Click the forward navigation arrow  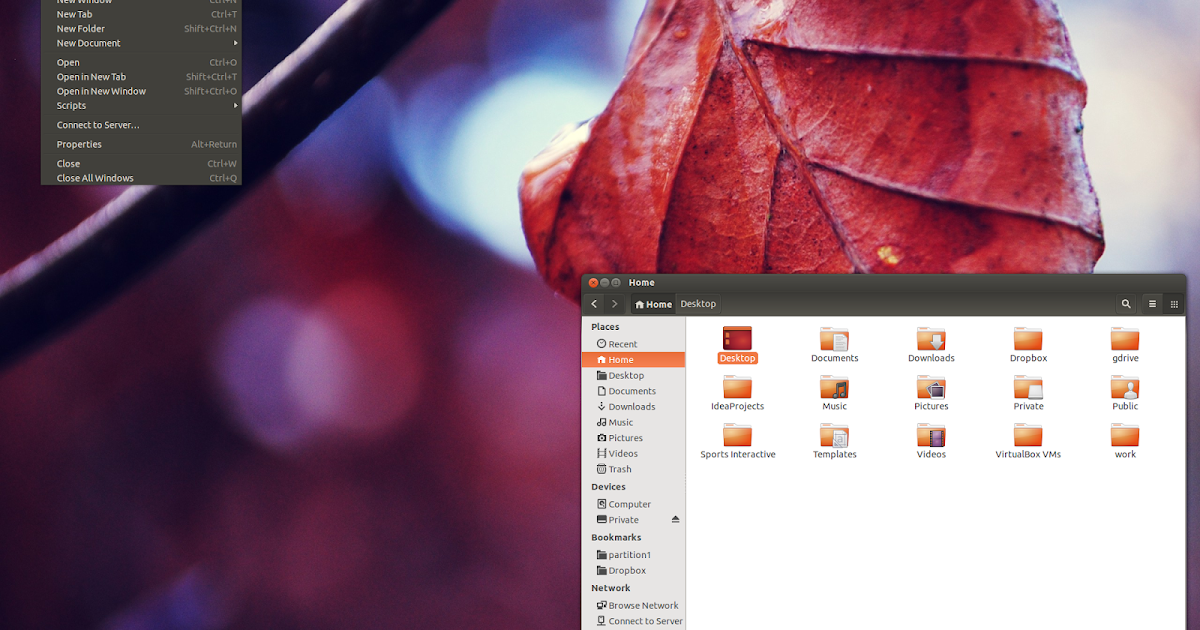[x=614, y=303]
